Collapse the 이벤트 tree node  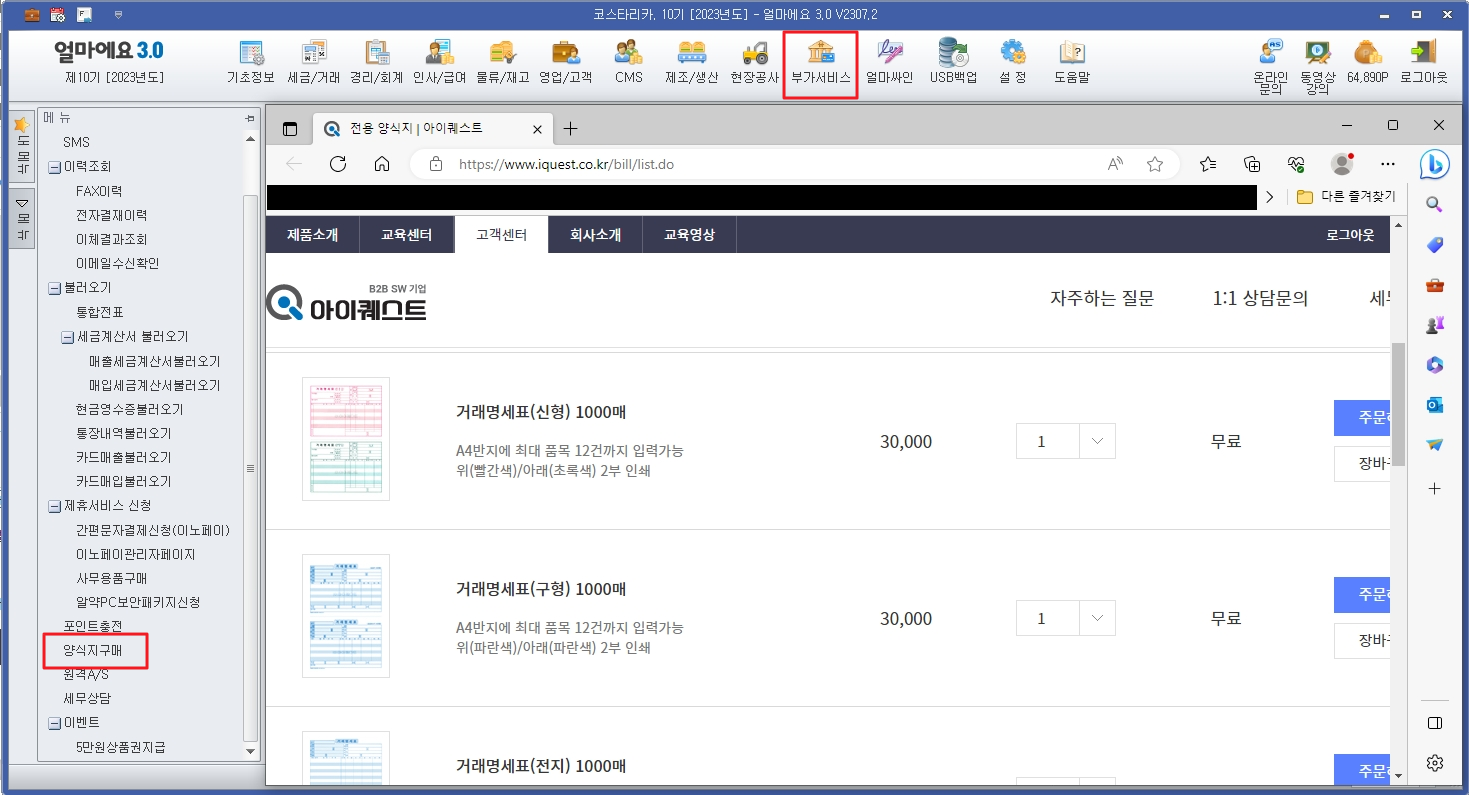[x=55, y=722]
